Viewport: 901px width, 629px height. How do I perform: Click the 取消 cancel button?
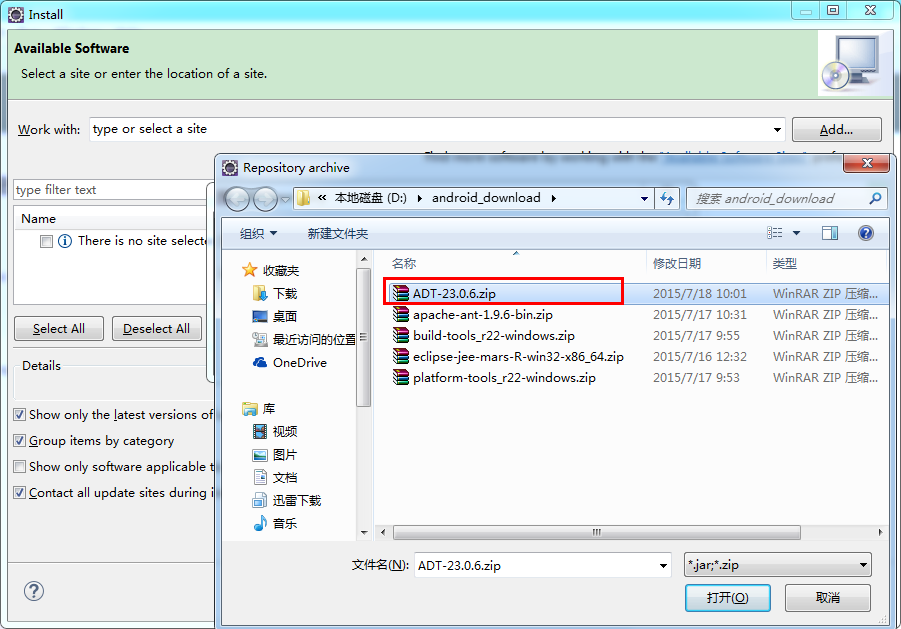827,598
